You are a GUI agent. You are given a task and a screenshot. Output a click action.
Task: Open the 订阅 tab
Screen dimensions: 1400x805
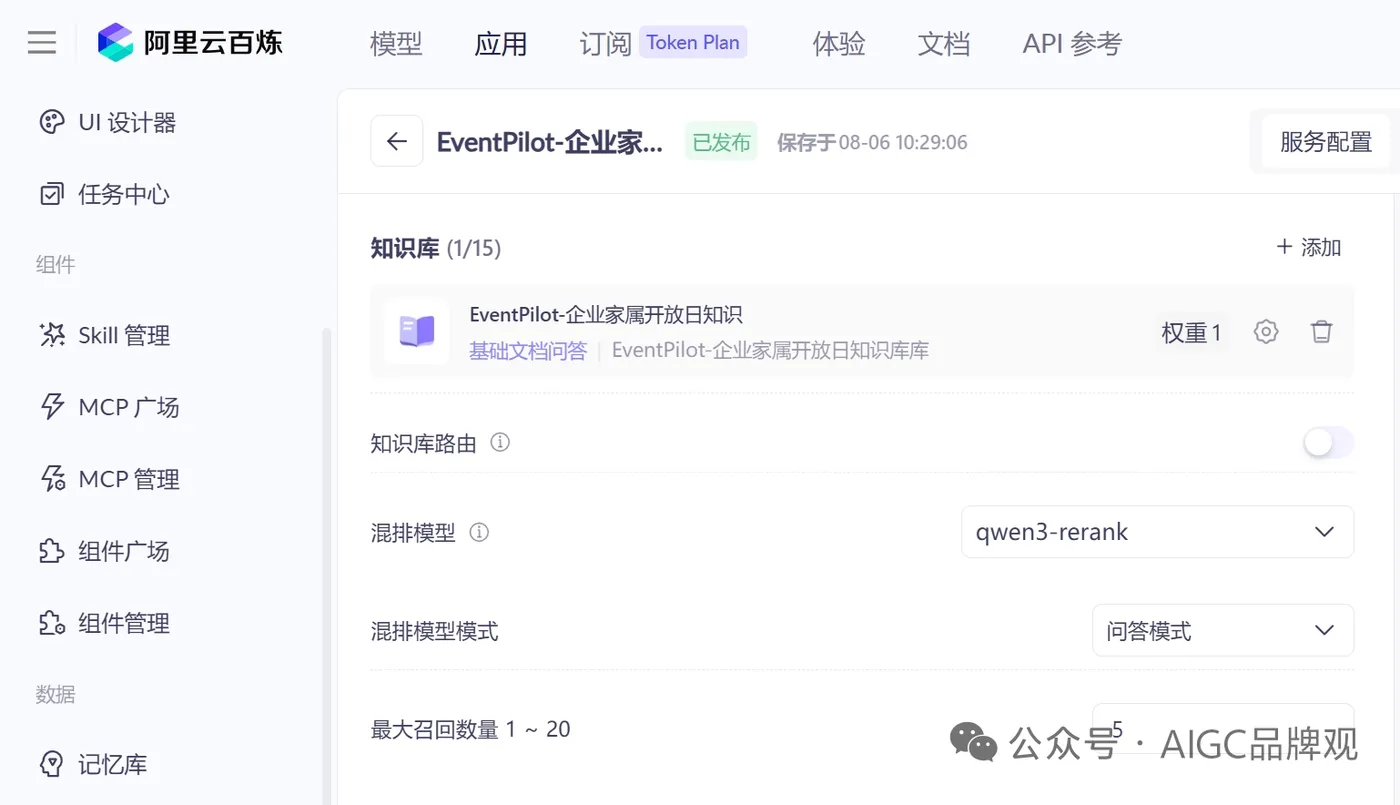(606, 44)
